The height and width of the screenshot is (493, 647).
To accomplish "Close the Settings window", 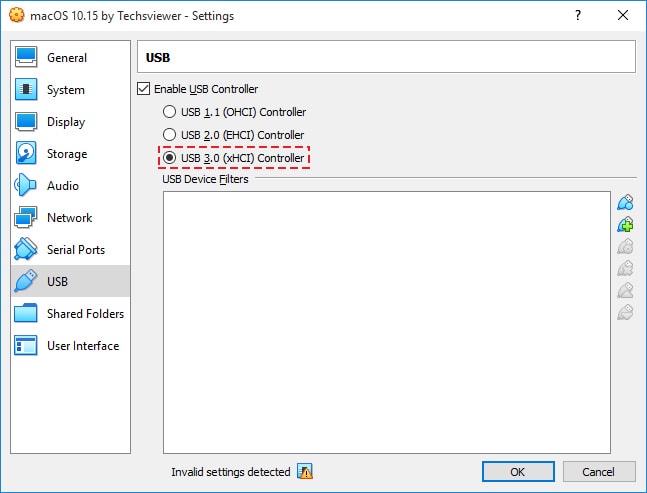I will point(623,15).
